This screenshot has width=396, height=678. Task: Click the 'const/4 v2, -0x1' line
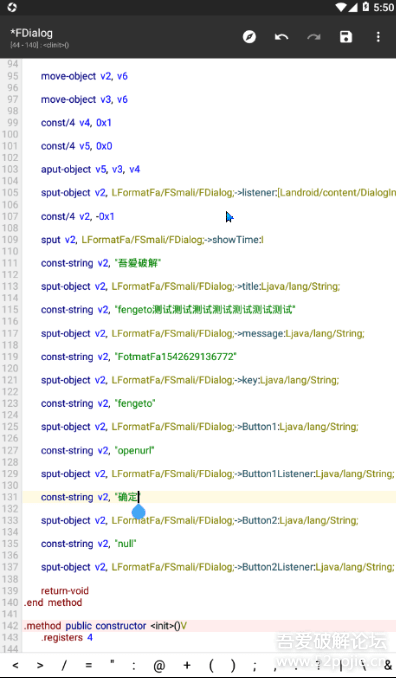coord(78,216)
